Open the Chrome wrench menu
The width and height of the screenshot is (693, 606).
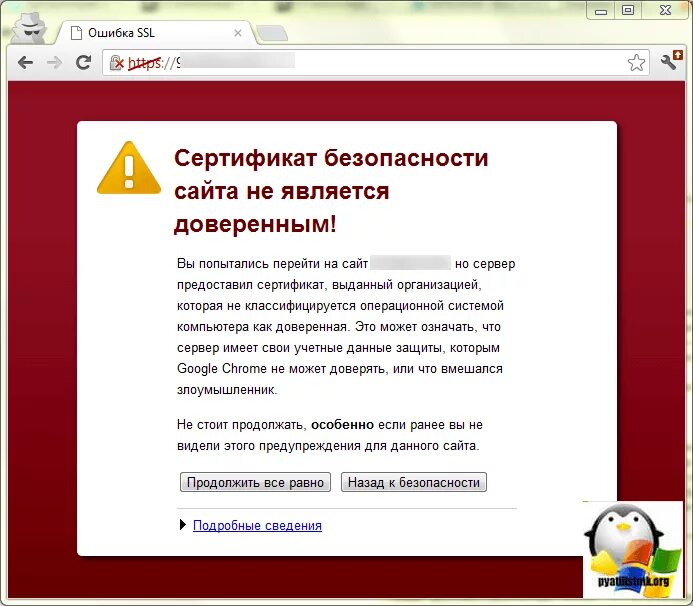(x=670, y=61)
